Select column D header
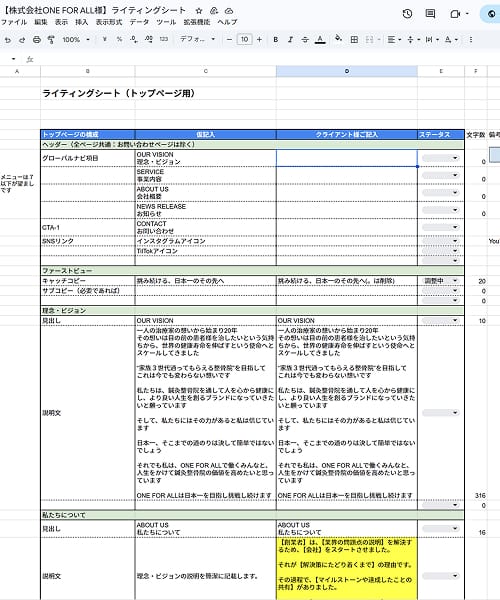 point(347,71)
